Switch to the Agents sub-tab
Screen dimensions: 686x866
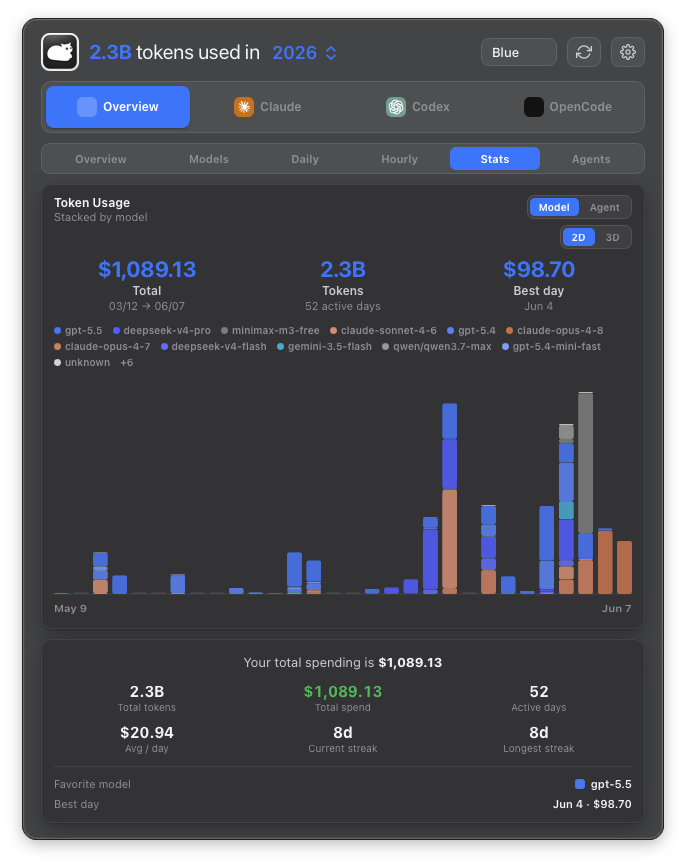coord(591,159)
